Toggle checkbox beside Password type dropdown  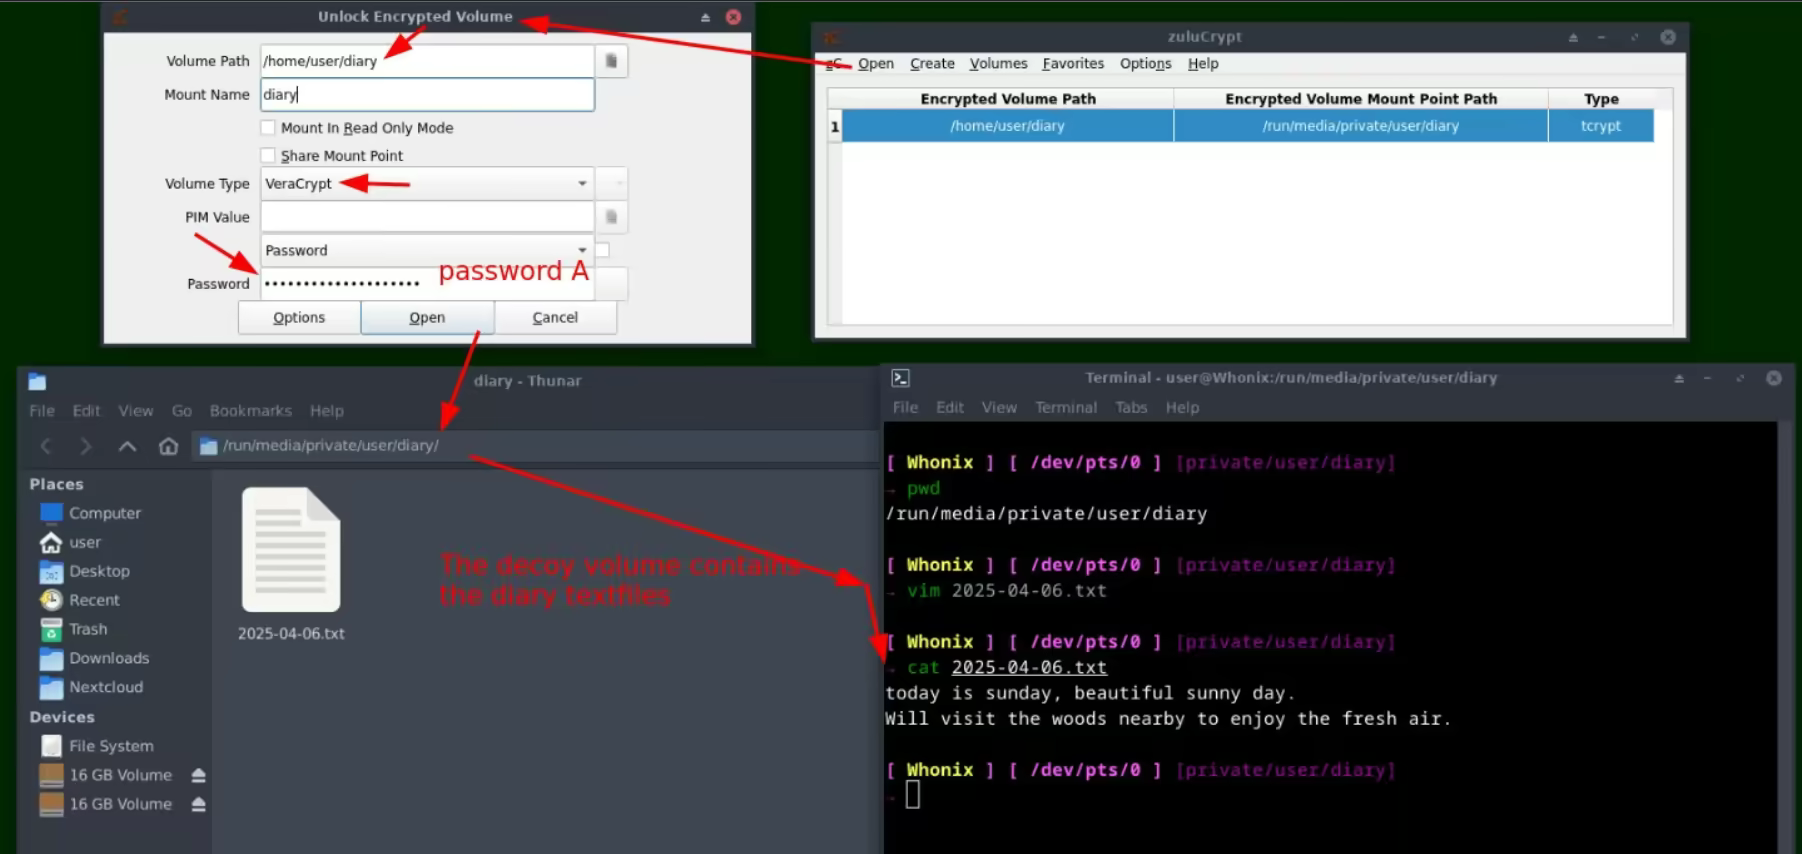click(x=603, y=250)
